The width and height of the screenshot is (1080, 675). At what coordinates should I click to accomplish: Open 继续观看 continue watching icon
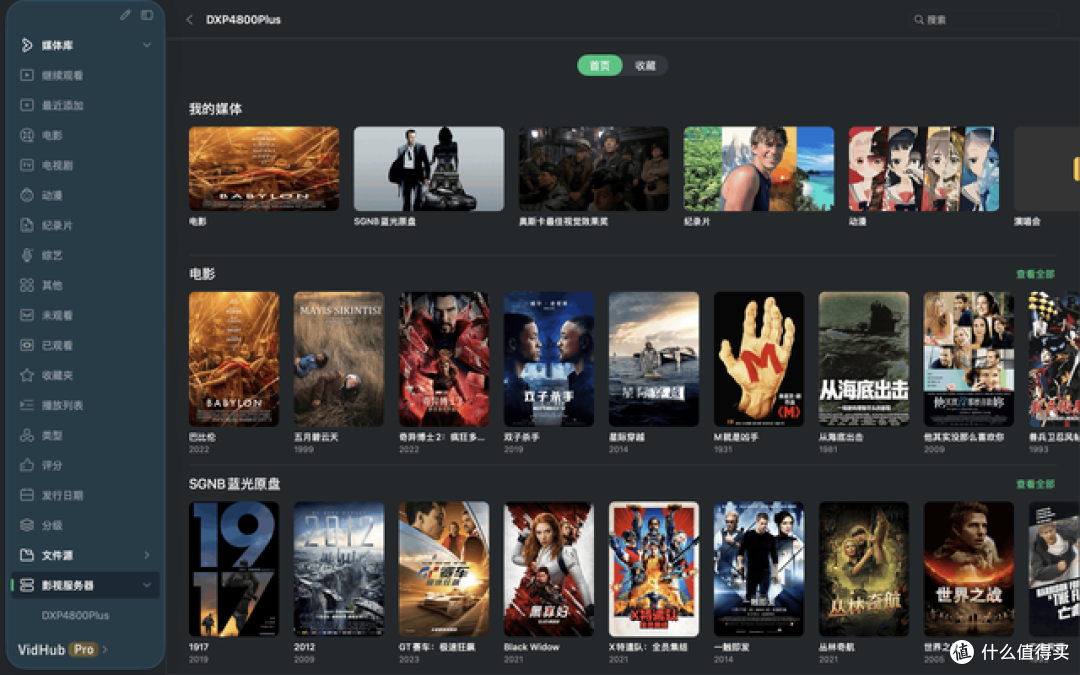[x=27, y=75]
